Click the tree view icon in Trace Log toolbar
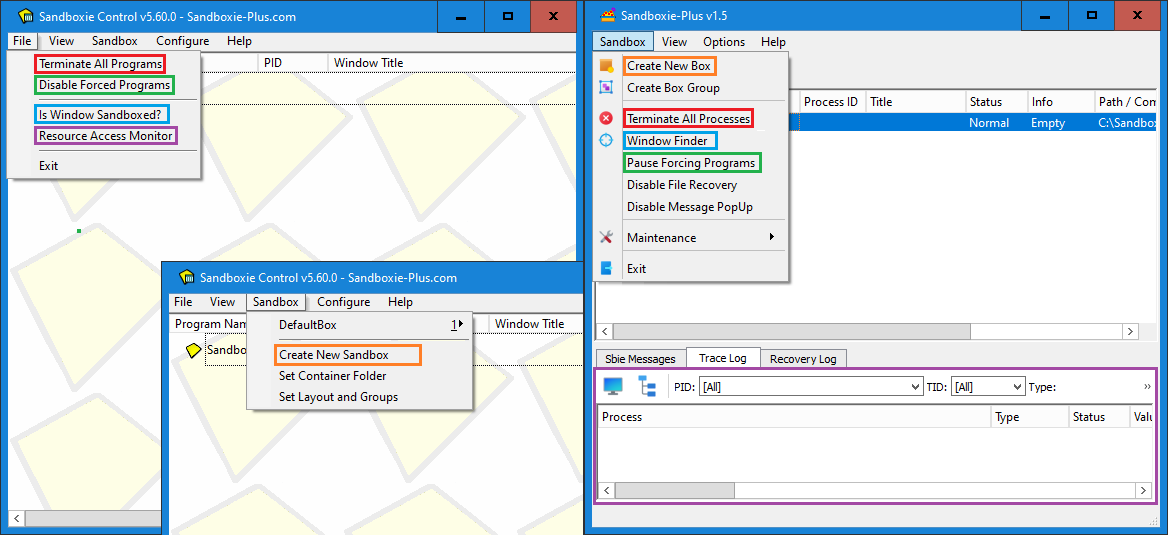 [x=647, y=386]
